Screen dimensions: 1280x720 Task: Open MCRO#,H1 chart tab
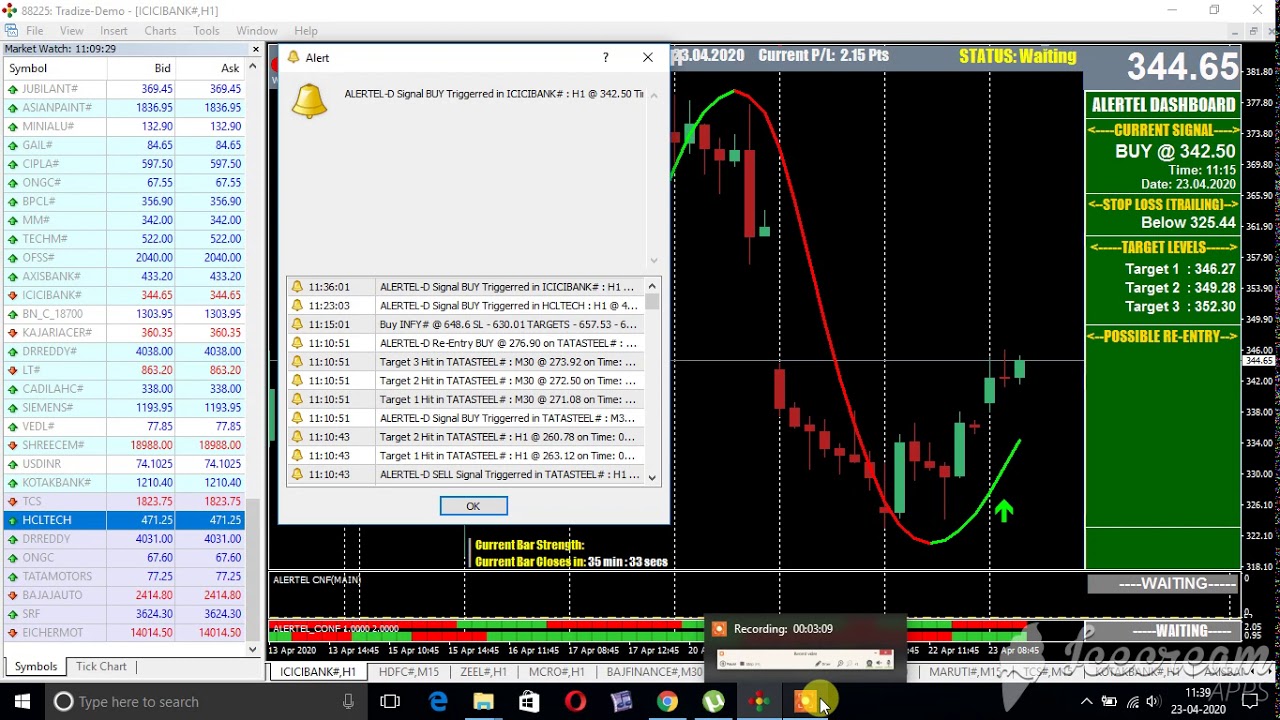click(x=556, y=672)
